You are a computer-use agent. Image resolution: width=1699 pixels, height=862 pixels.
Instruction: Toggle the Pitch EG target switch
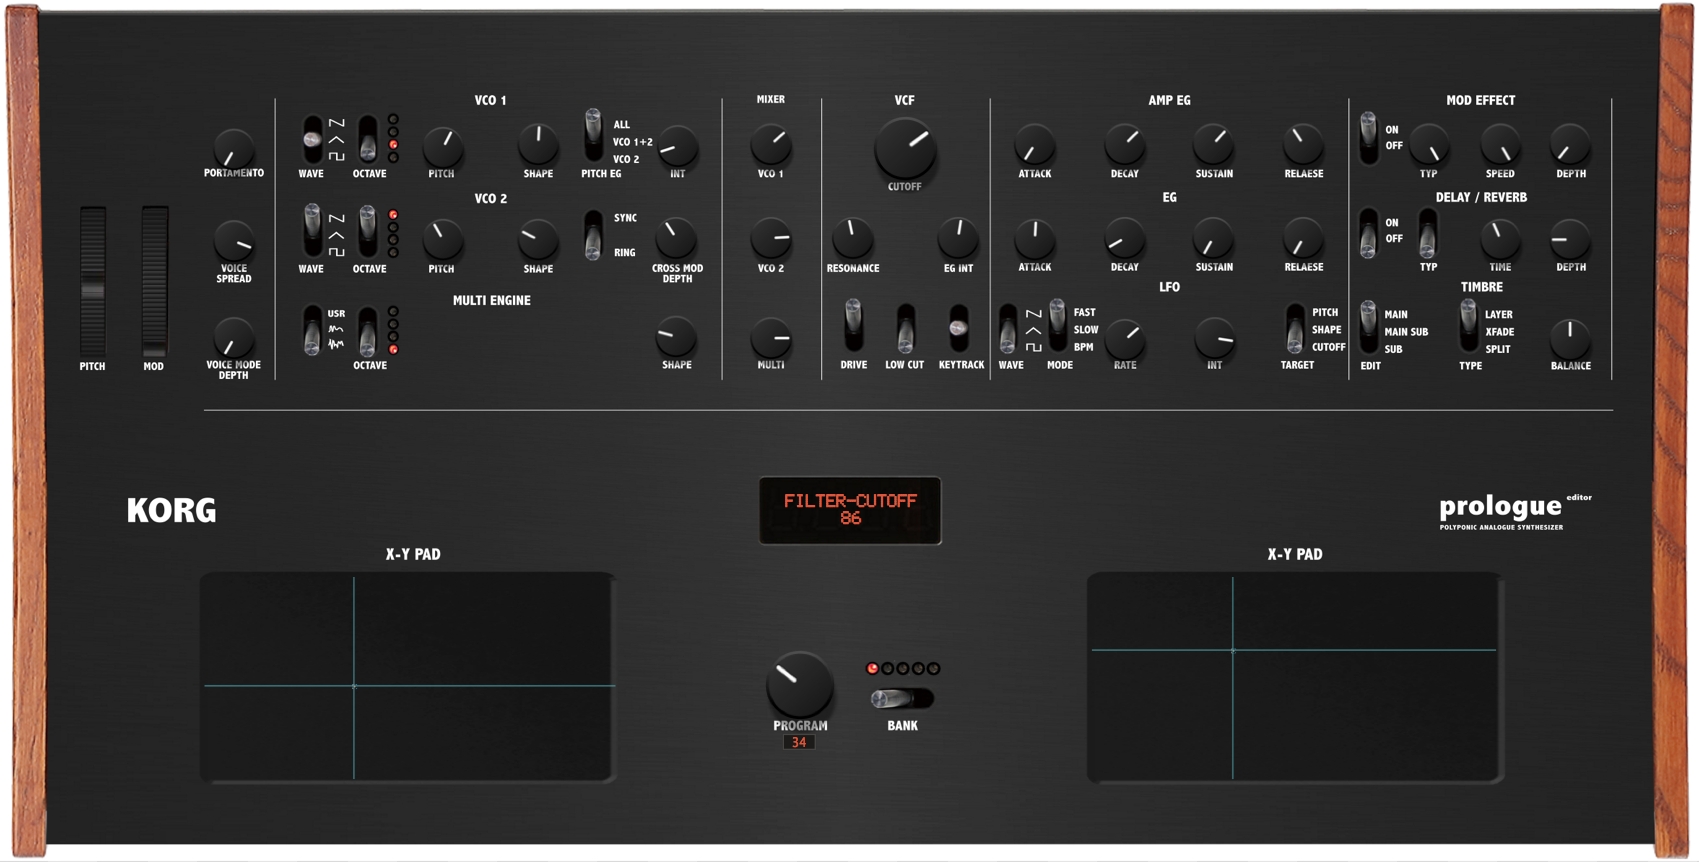593,134
